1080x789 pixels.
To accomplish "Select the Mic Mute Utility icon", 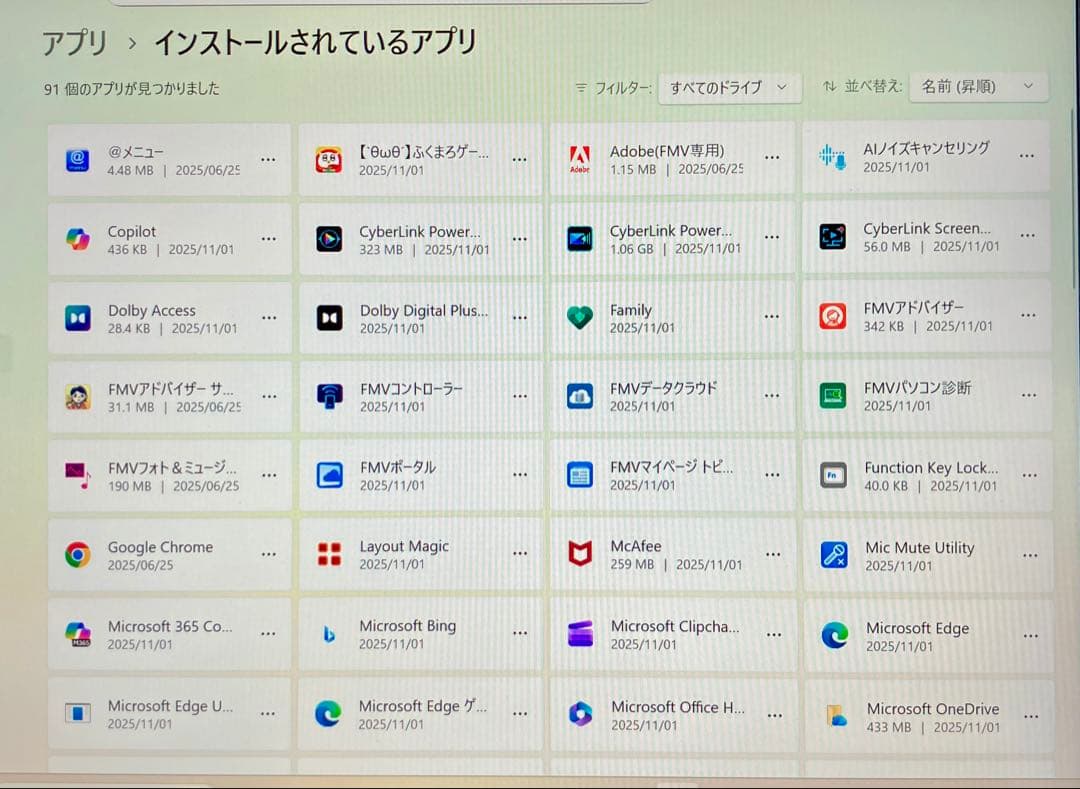I will click(x=833, y=554).
